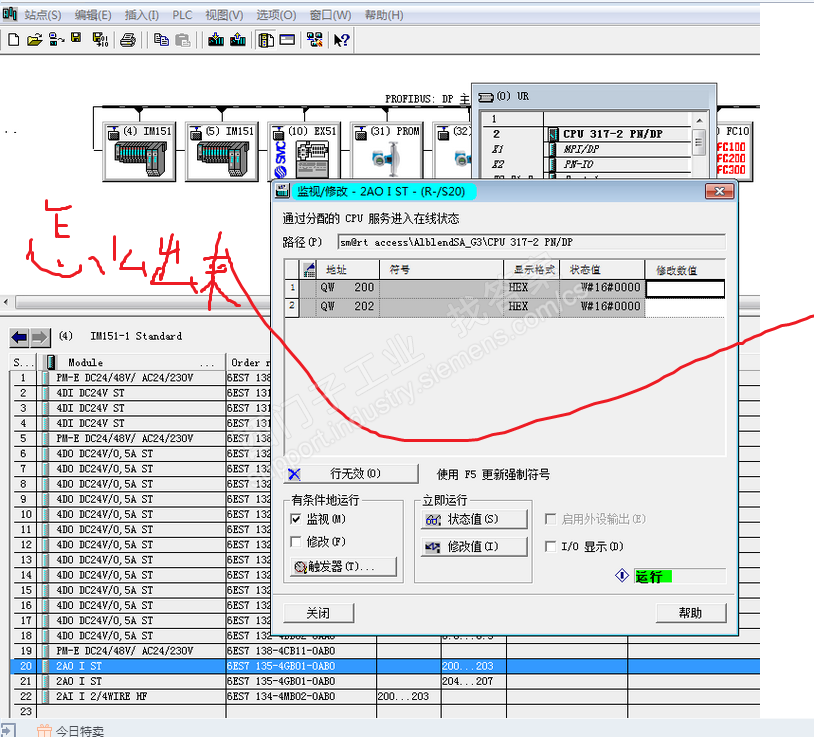
Task: Open the 编辑(E) menu
Action: (x=93, y=15)
